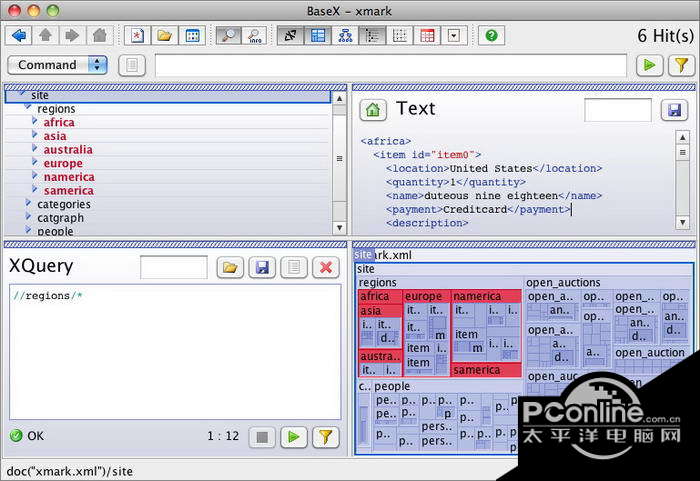The width and height of the screenshot is (700, 481).
Task: Open the Command mode dropdown
Action: click(58, 65)
